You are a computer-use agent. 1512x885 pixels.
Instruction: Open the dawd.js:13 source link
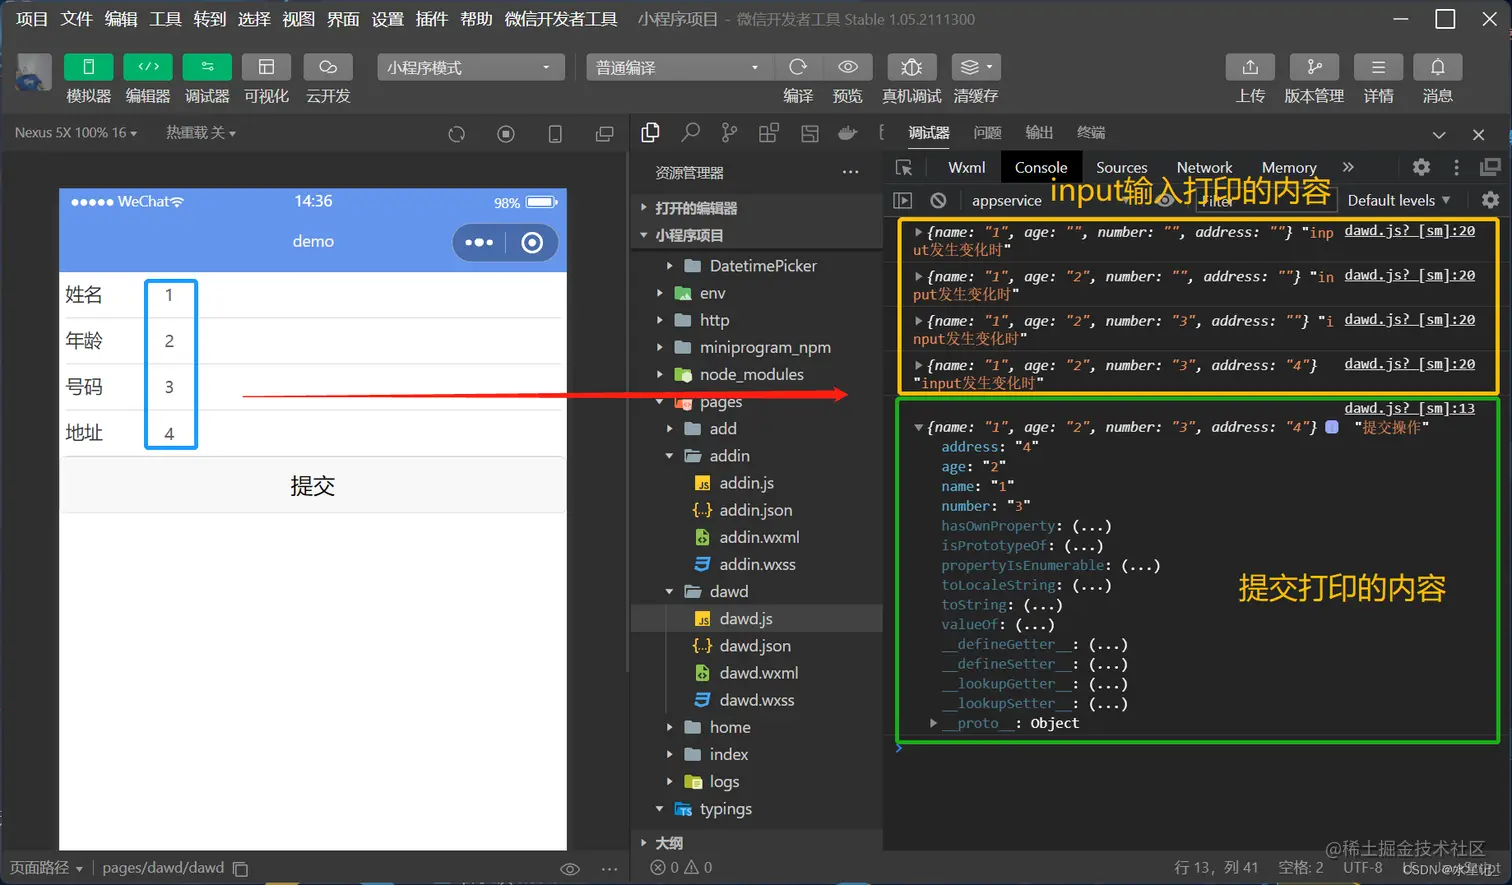1409,408
